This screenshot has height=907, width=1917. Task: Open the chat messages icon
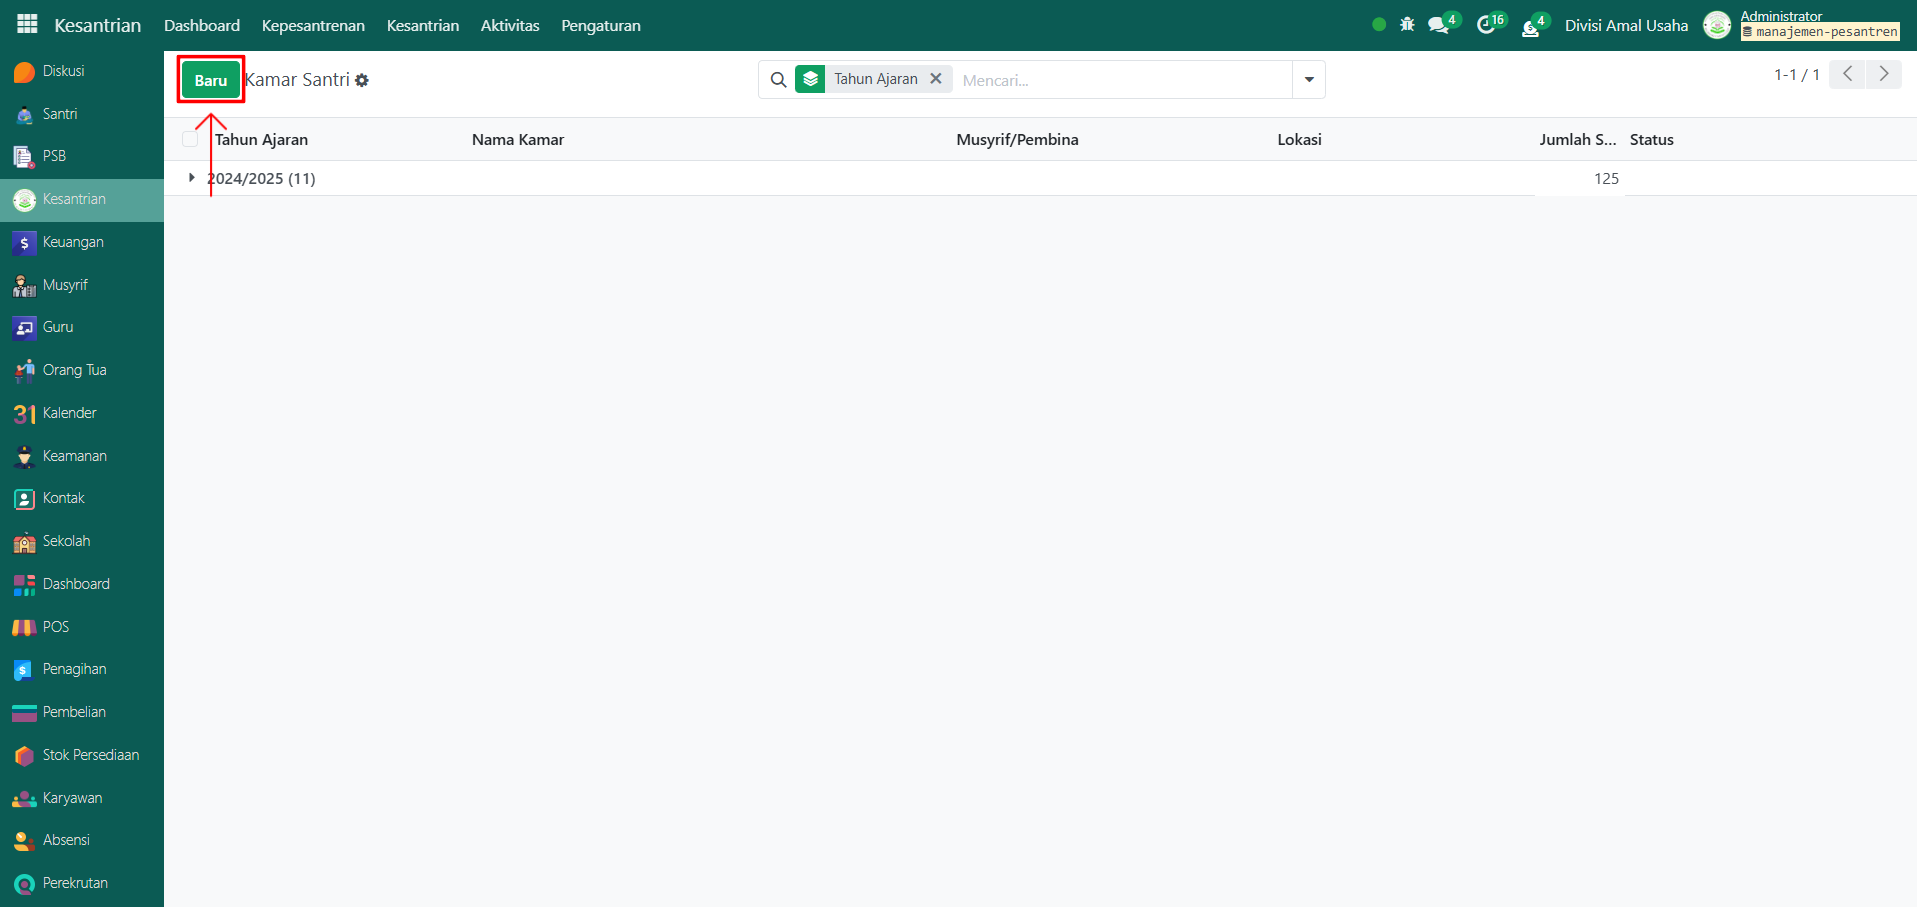point(1439,25)
